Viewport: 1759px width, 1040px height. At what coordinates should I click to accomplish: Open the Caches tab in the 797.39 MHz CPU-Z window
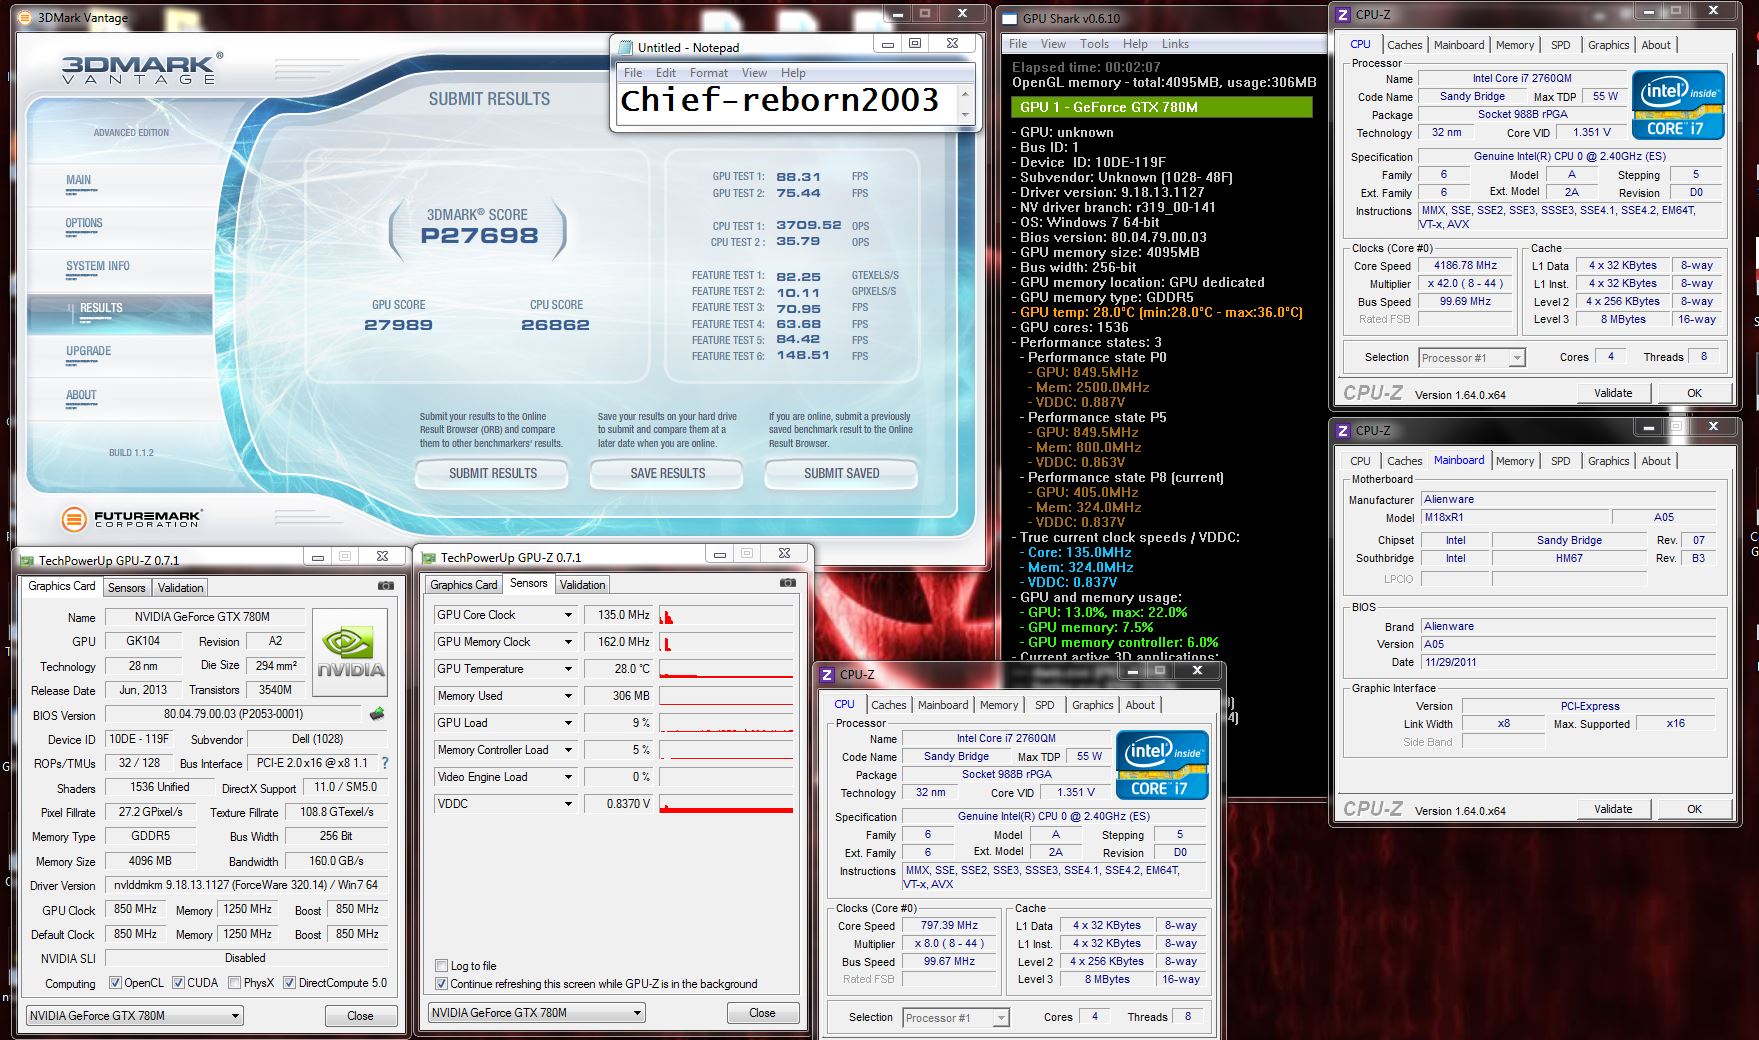point(888,705)
